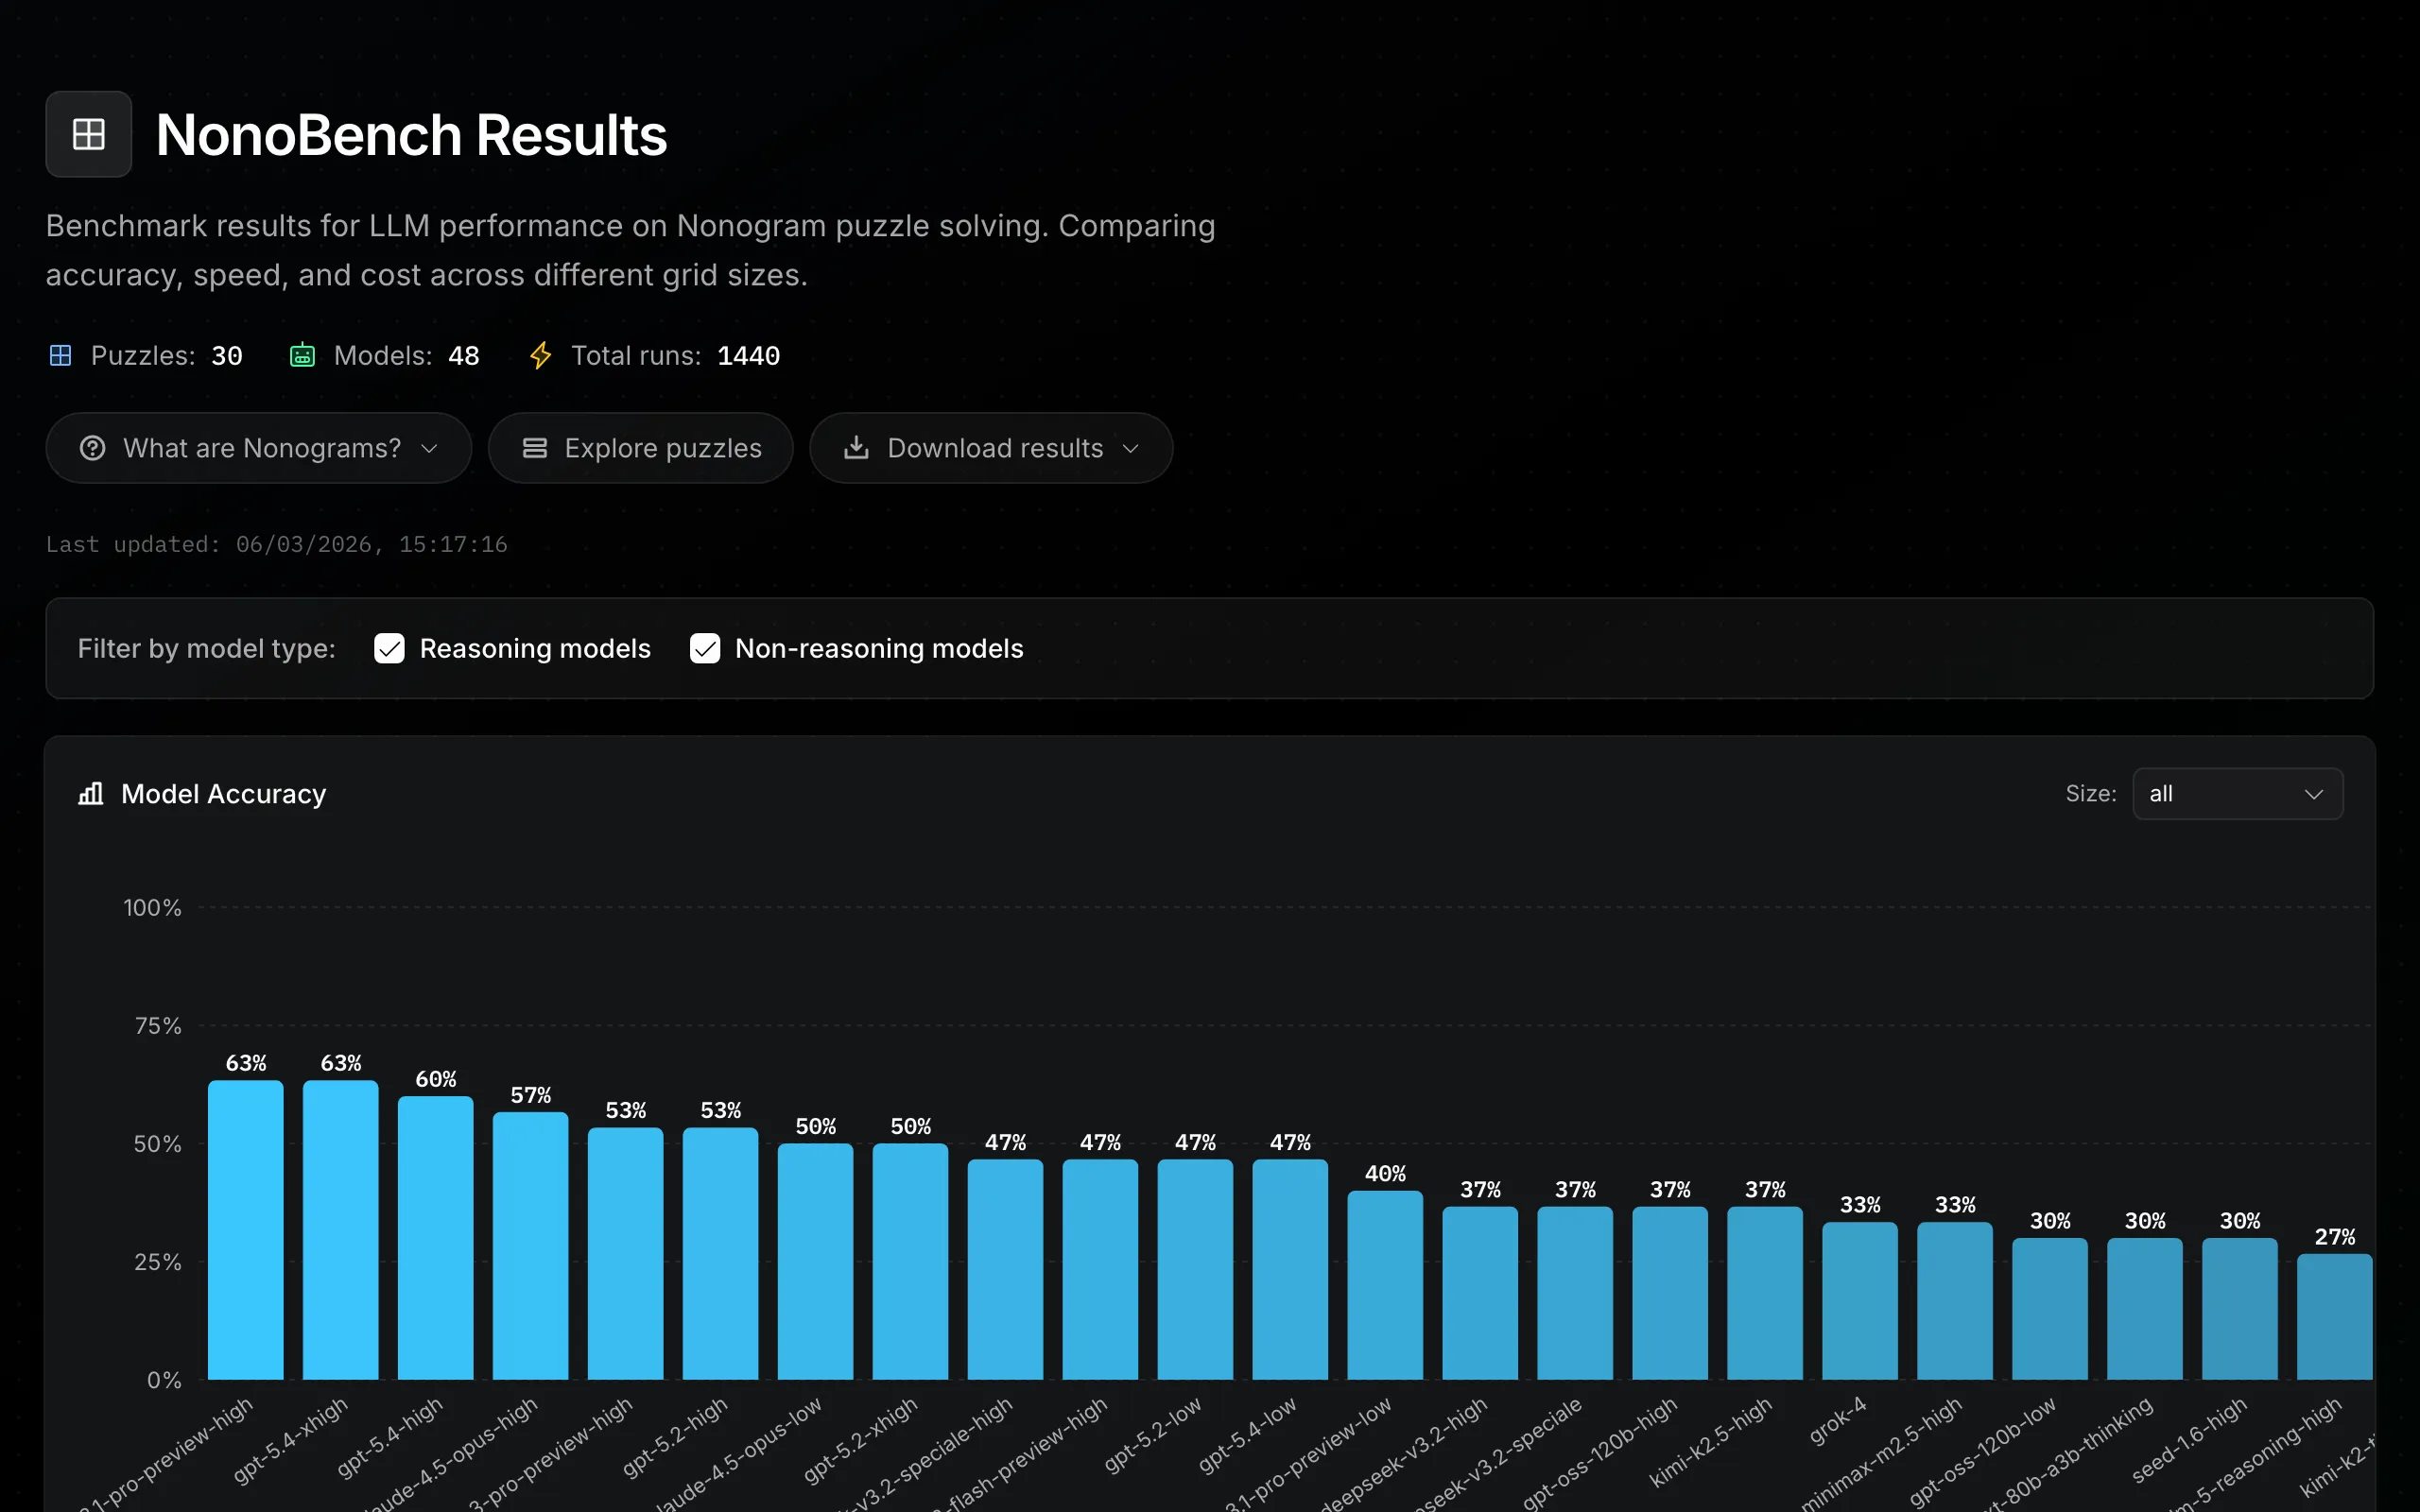Click the stacked rows icon in Explore puzzles

click(x=535, y=448)
